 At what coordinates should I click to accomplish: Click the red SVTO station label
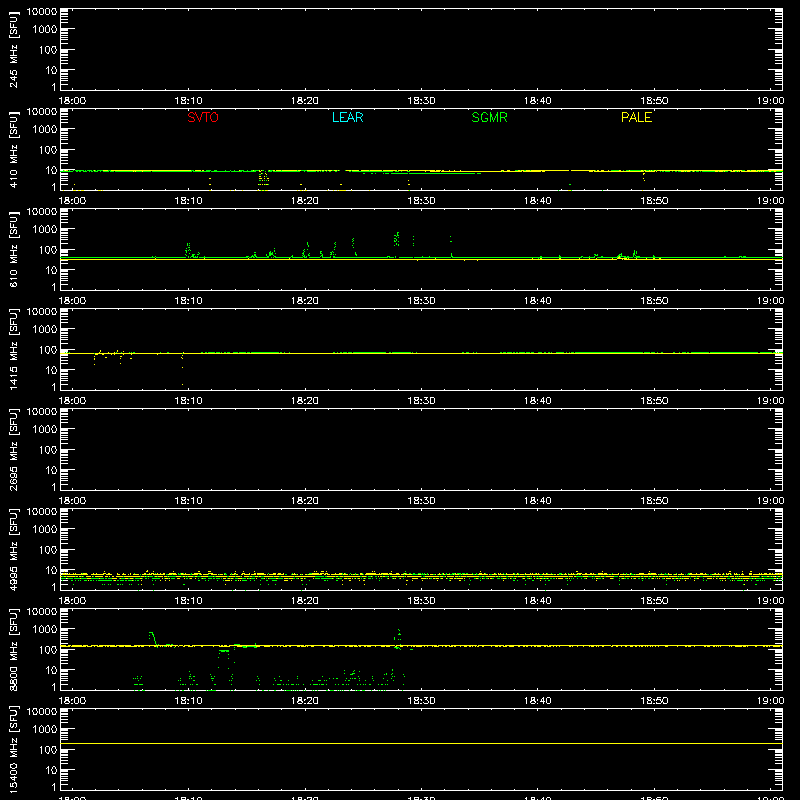tap(203, 117)
